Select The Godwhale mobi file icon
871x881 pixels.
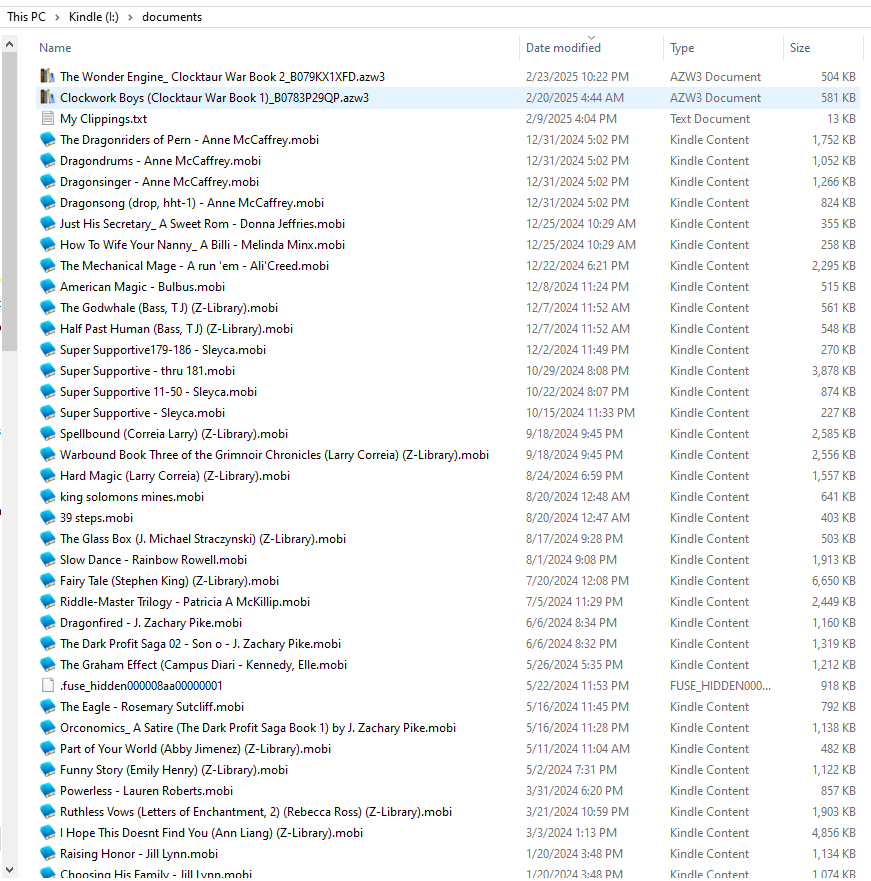click(x=48, y=308)
